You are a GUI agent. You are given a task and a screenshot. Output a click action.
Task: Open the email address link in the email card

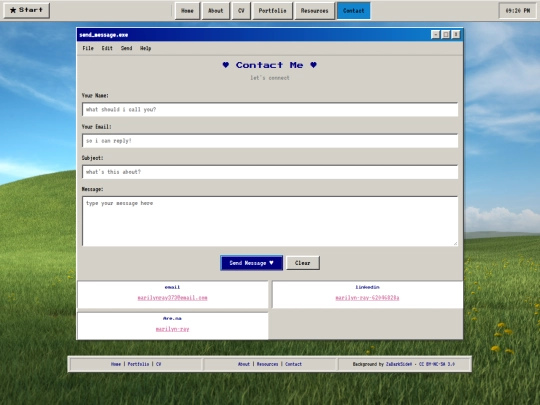(173, 298)
